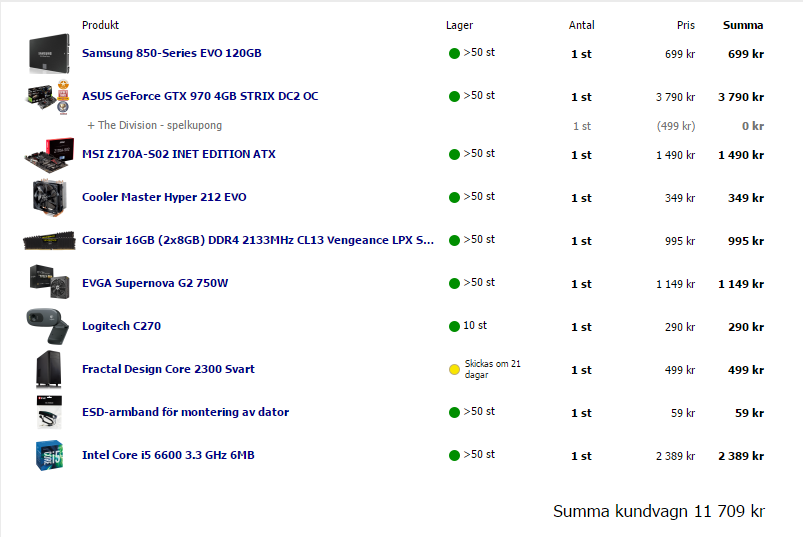Open EVGA Supernova G2 750W link
The height and width of the screenshot is (537, 803).
[155, 283]
